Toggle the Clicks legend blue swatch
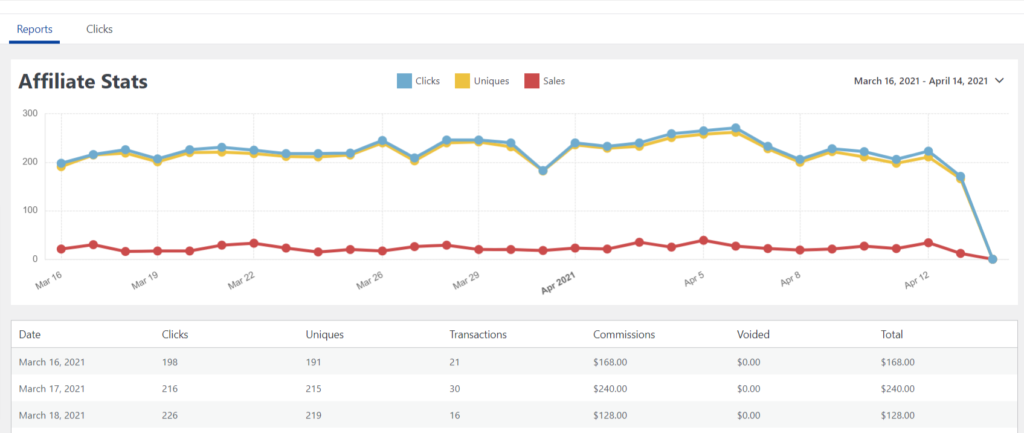Viewport: 1024px width, 433px height. pyautogui.click(x=404, y=81)
